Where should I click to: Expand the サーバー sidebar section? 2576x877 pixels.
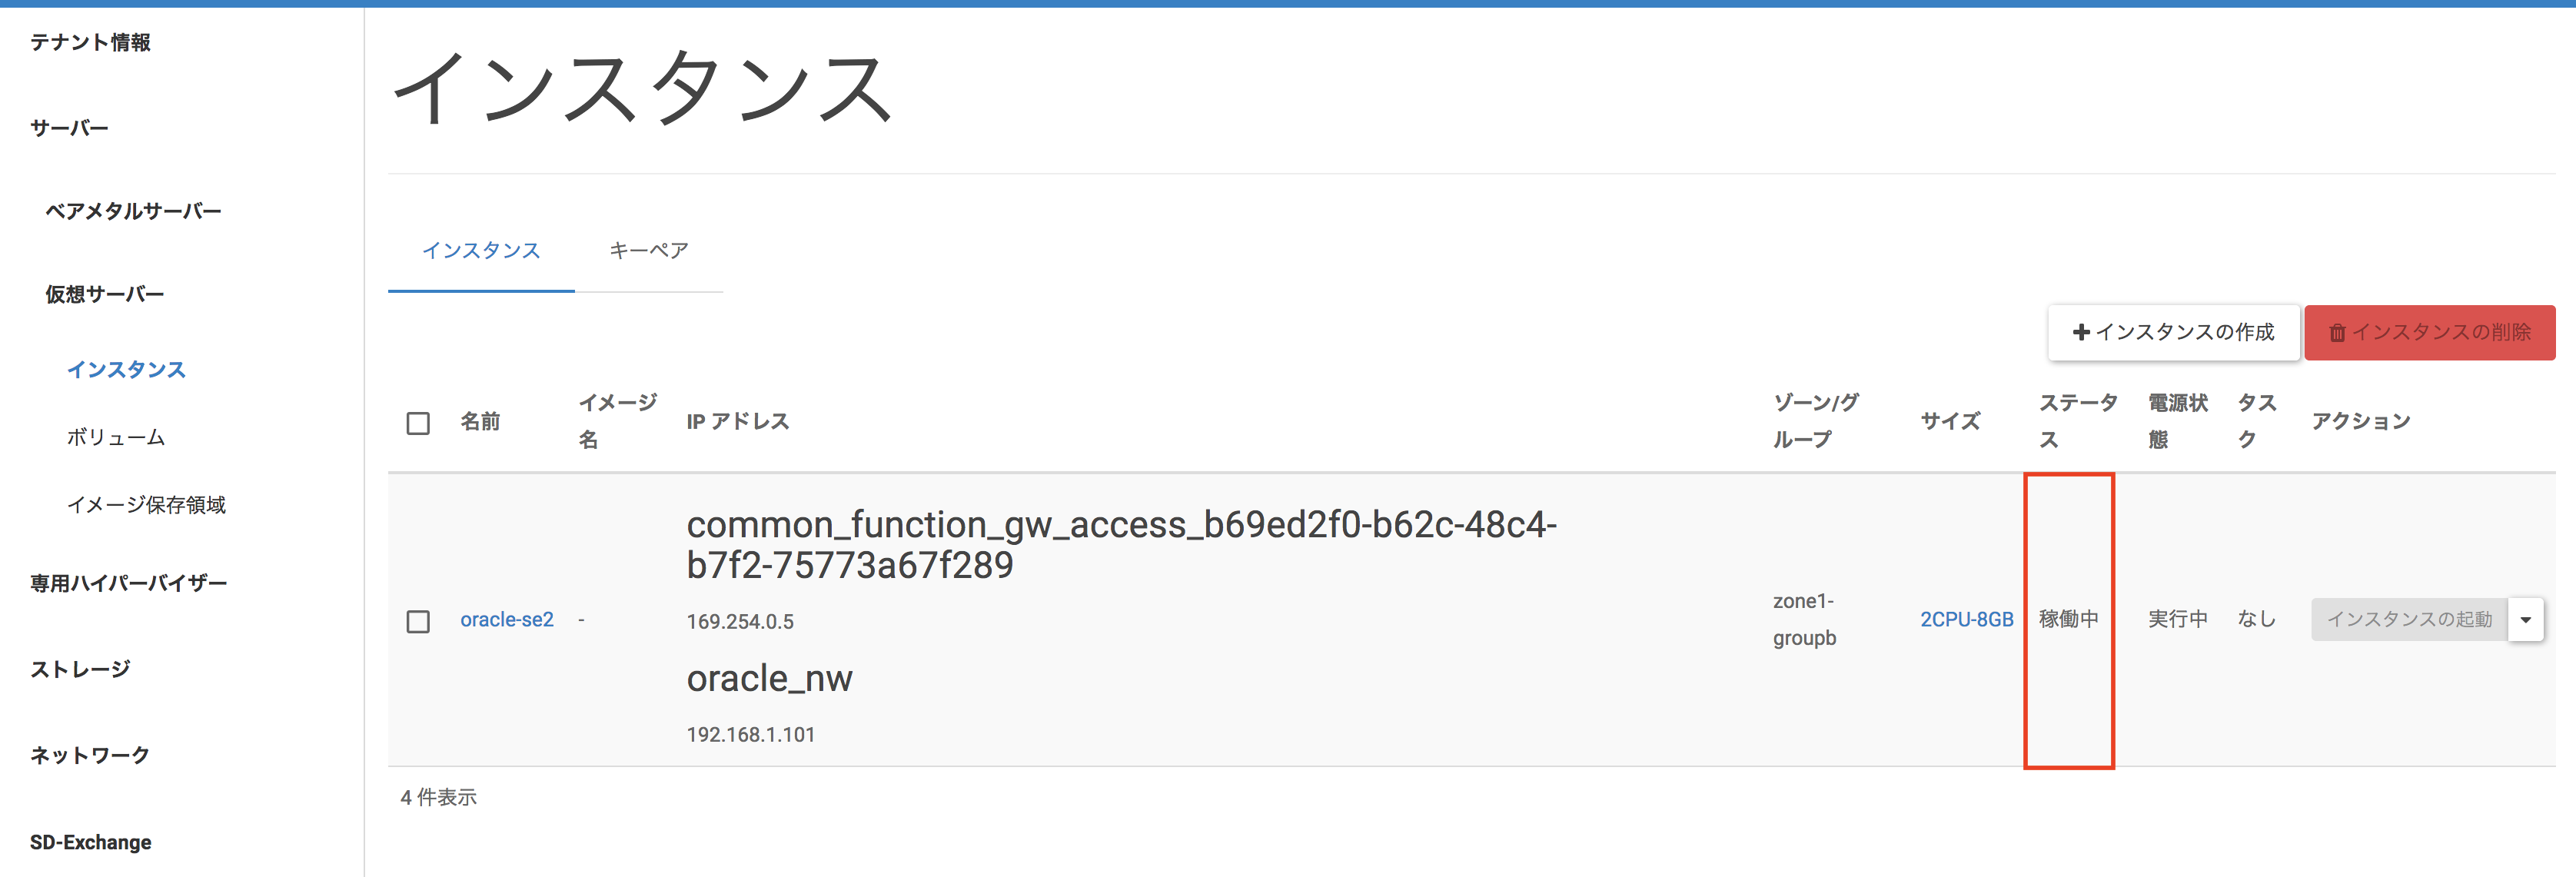[x=69, y=128]
